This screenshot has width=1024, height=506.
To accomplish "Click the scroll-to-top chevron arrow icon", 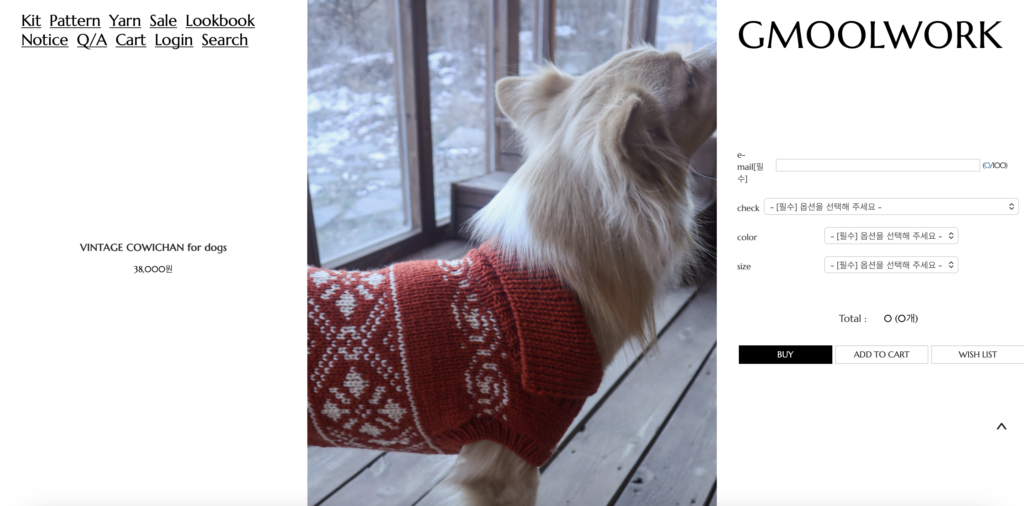I will (1001, 426).
